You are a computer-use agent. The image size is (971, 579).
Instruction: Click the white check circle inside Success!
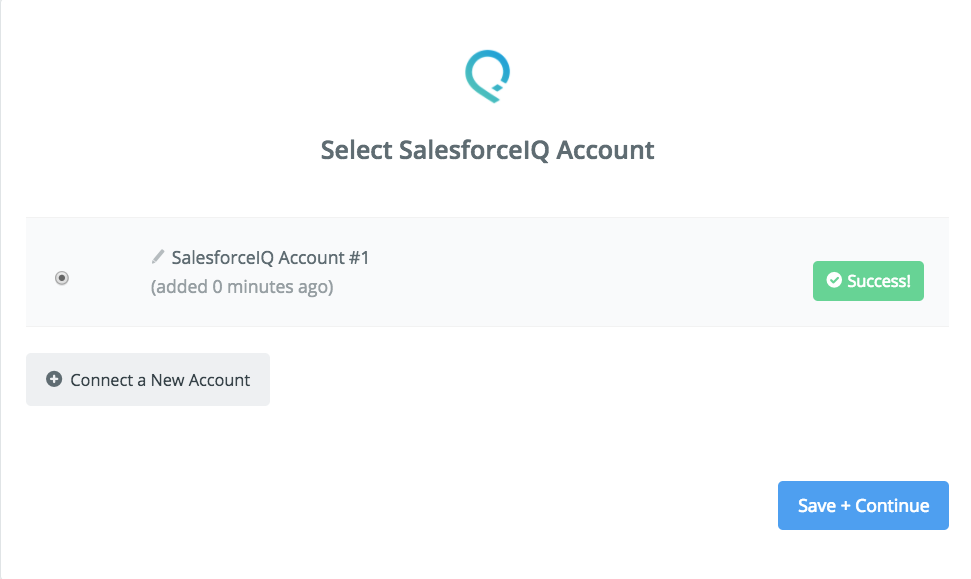coord(834,281)
